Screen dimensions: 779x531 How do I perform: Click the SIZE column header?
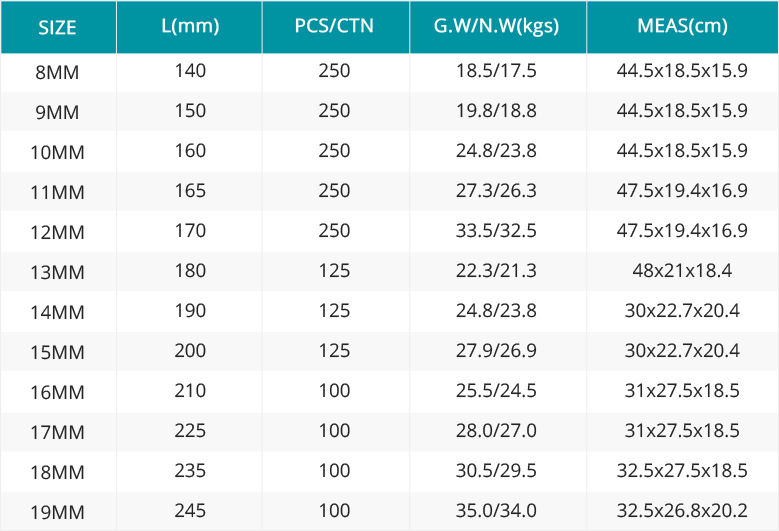click(x=58, y=27)
